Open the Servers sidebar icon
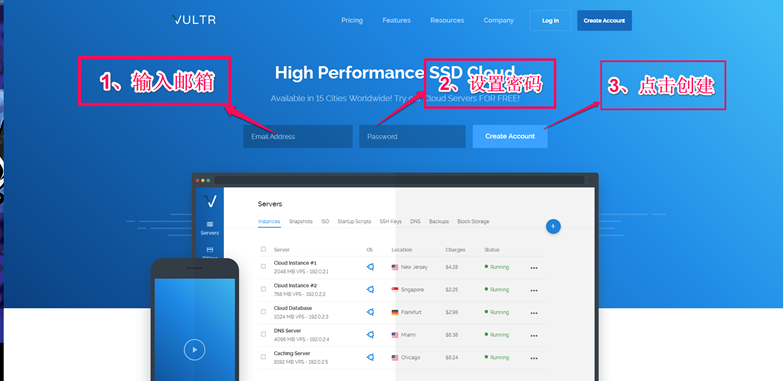The height and width of the screenshot is (381, 783). 210,228
